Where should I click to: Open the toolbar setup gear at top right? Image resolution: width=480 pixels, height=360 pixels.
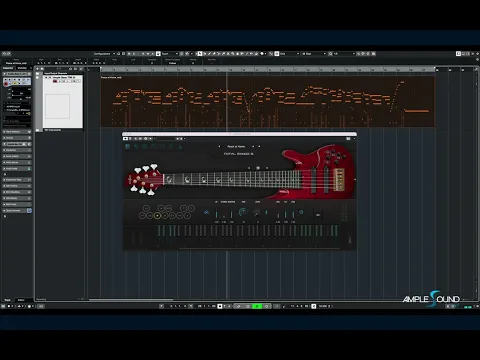tap(477, 53)
